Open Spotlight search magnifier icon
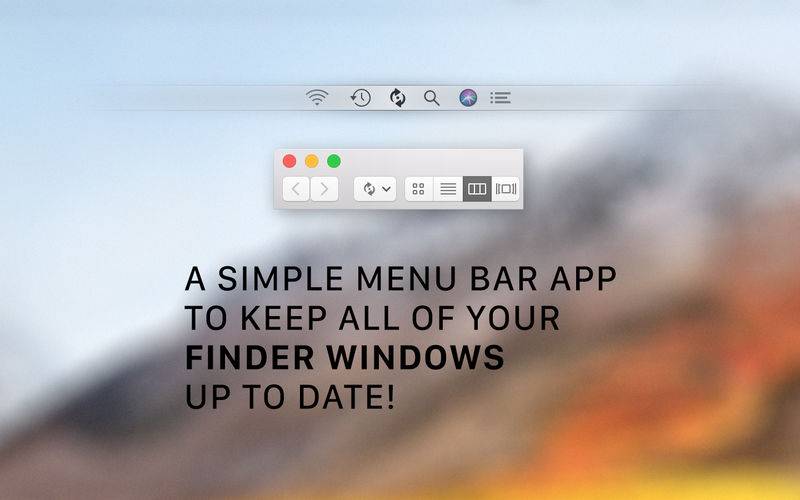Viewport: 800px width, 500px height. (432, 97)
